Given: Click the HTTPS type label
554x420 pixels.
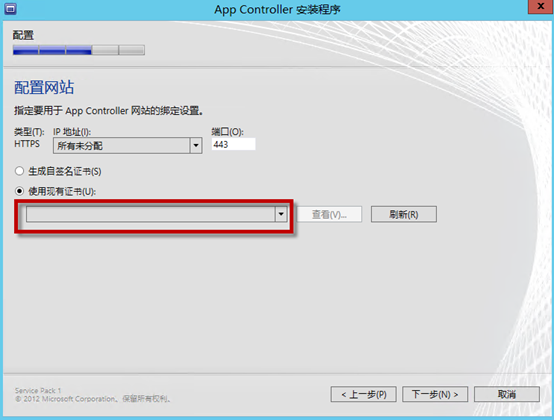Looking at the screenshot, I should coord(27,144).
